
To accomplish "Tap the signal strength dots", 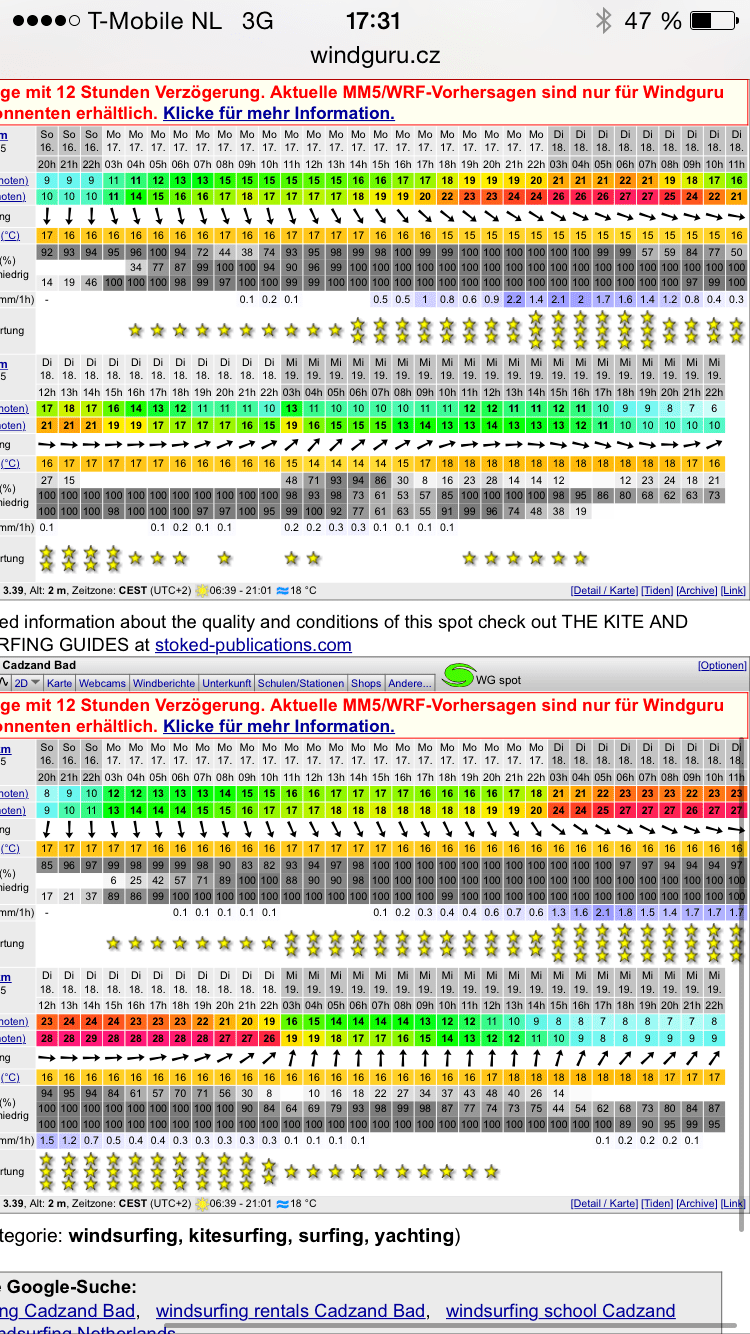I will point(46,21).
